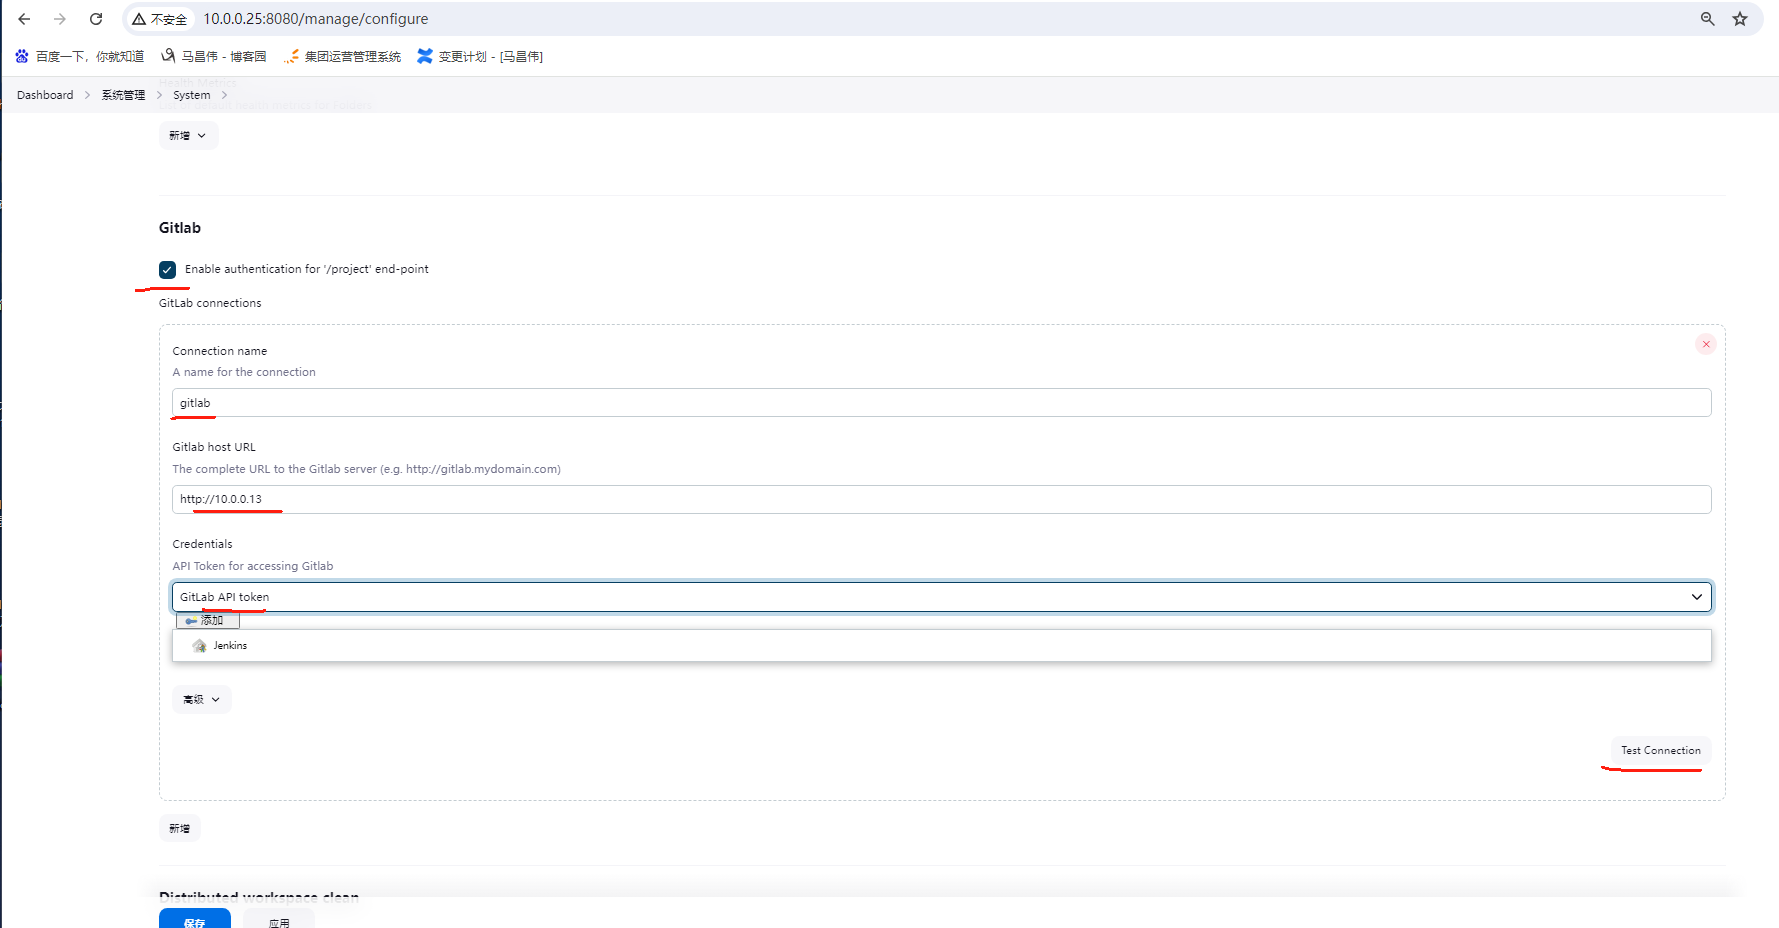Click the not-secure warning icon in address bar

tap(139, 19)
